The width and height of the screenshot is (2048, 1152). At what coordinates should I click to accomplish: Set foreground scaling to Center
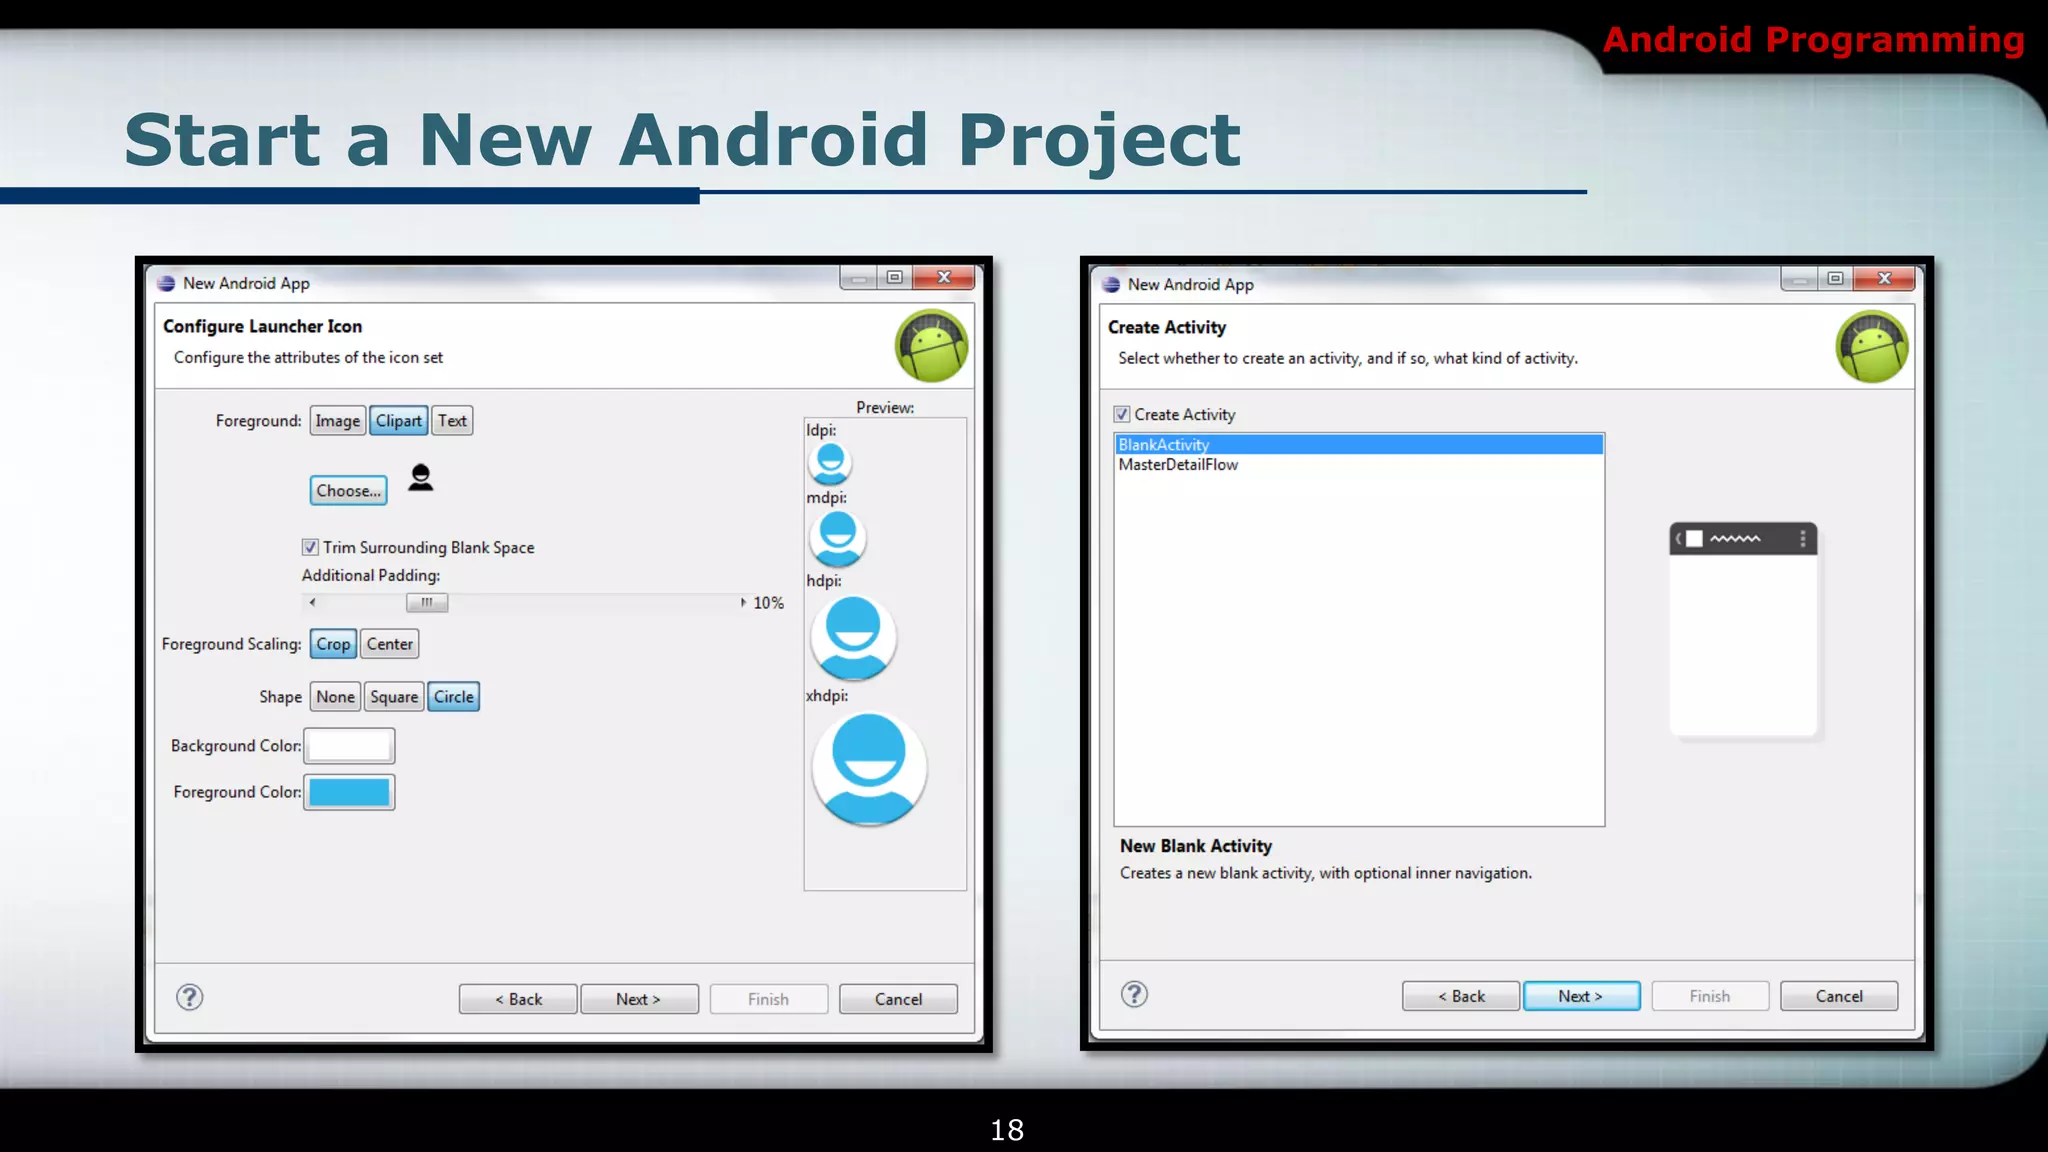pyautogui.click(x=389, y=644)
